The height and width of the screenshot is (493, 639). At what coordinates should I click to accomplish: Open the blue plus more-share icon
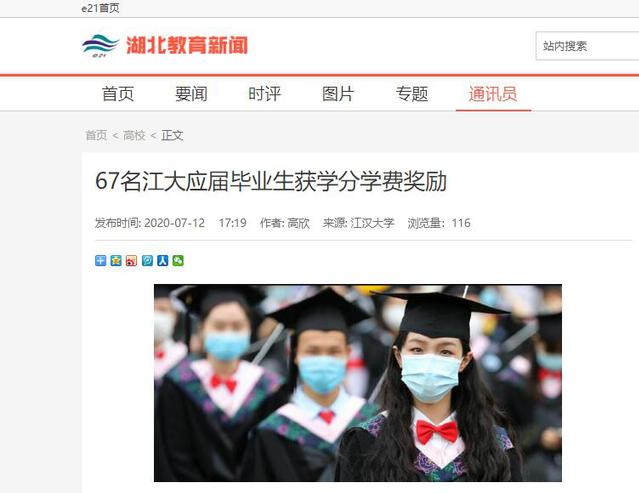click(x=100, y=260)
